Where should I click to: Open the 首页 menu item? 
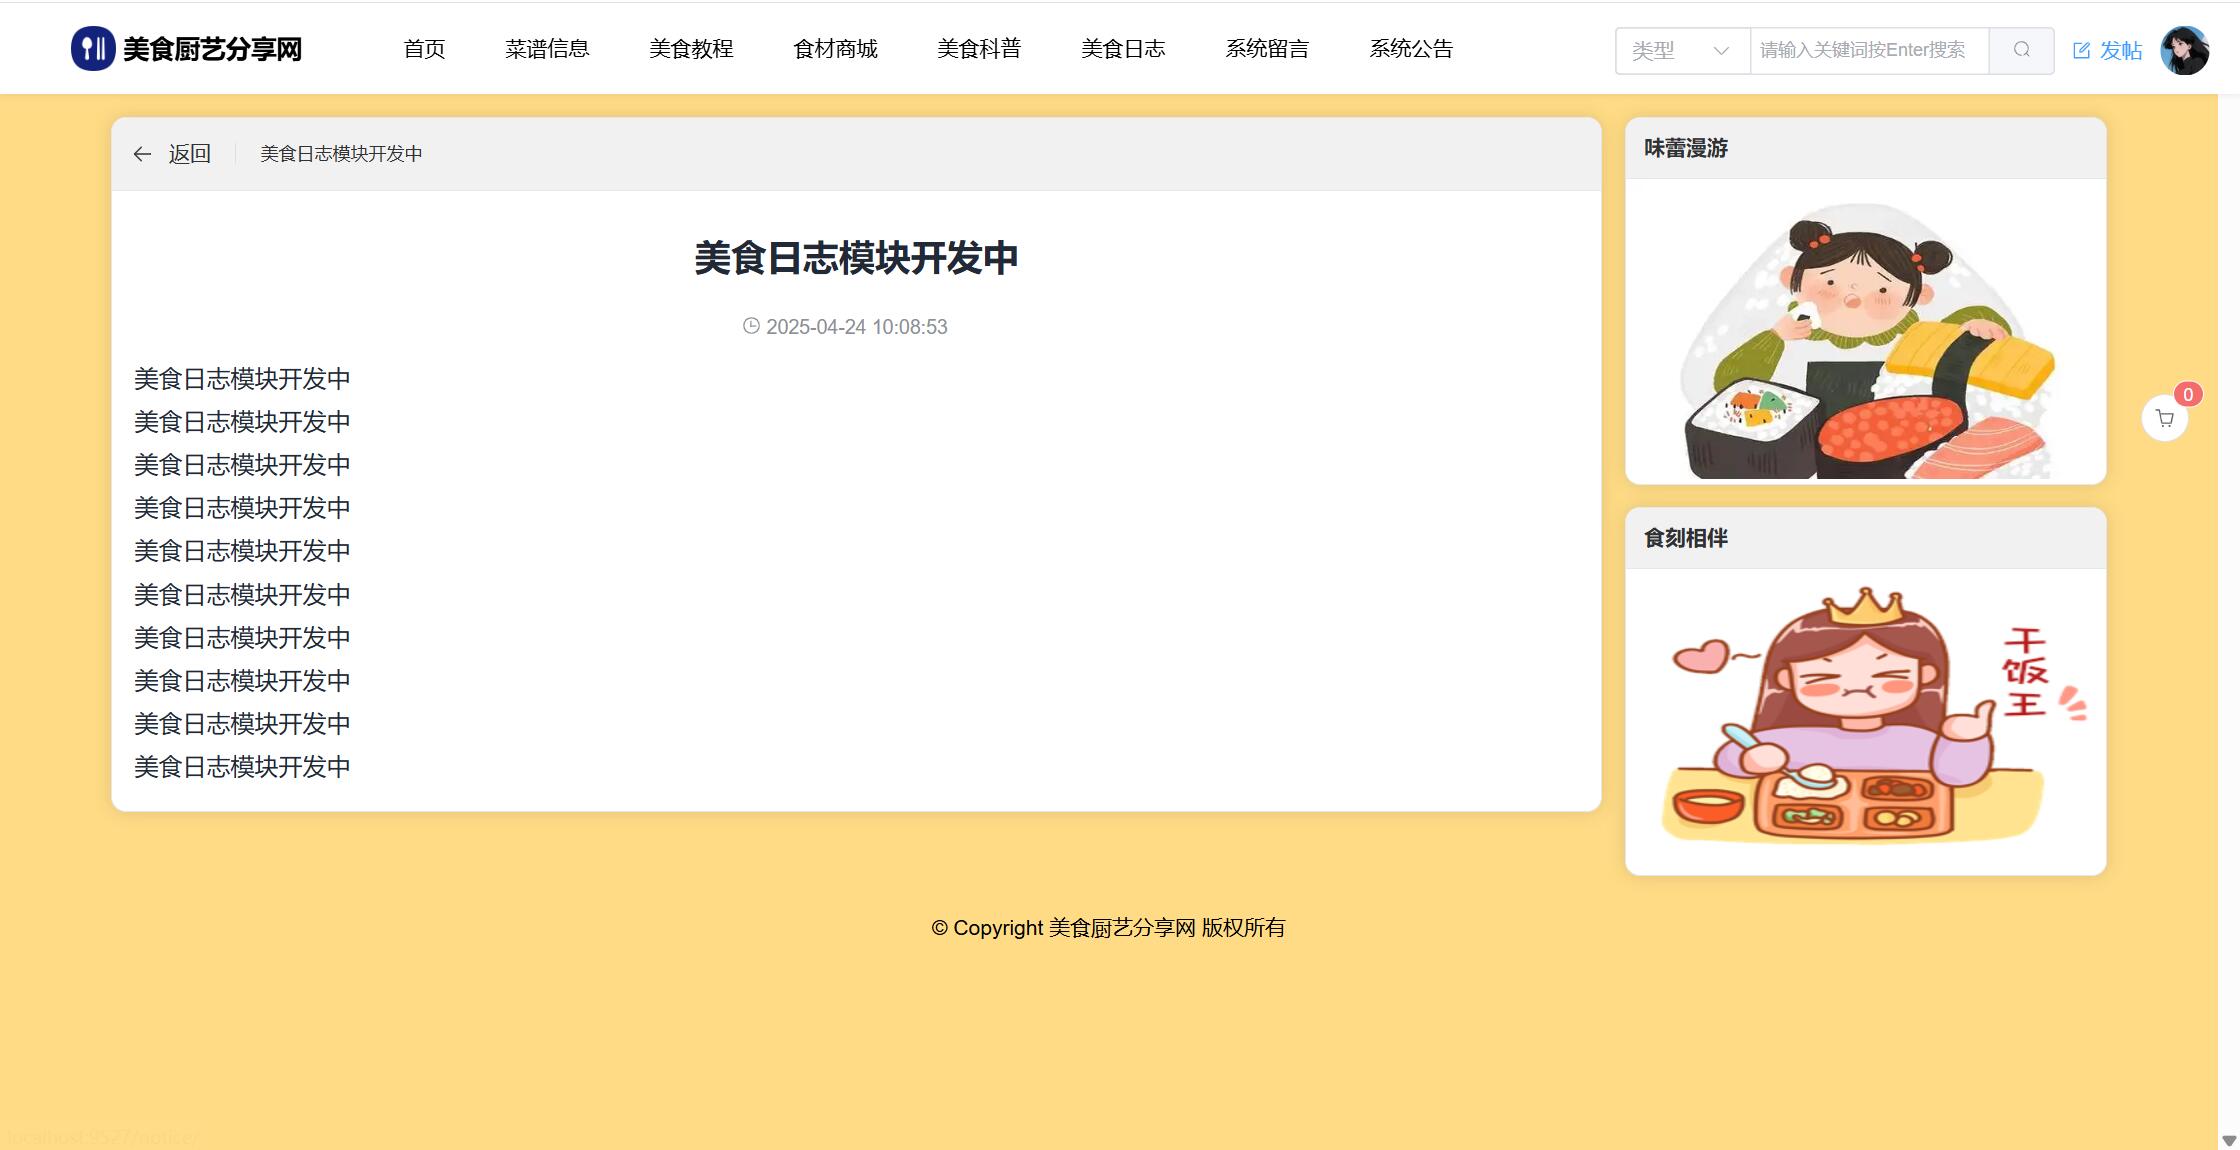424,49
